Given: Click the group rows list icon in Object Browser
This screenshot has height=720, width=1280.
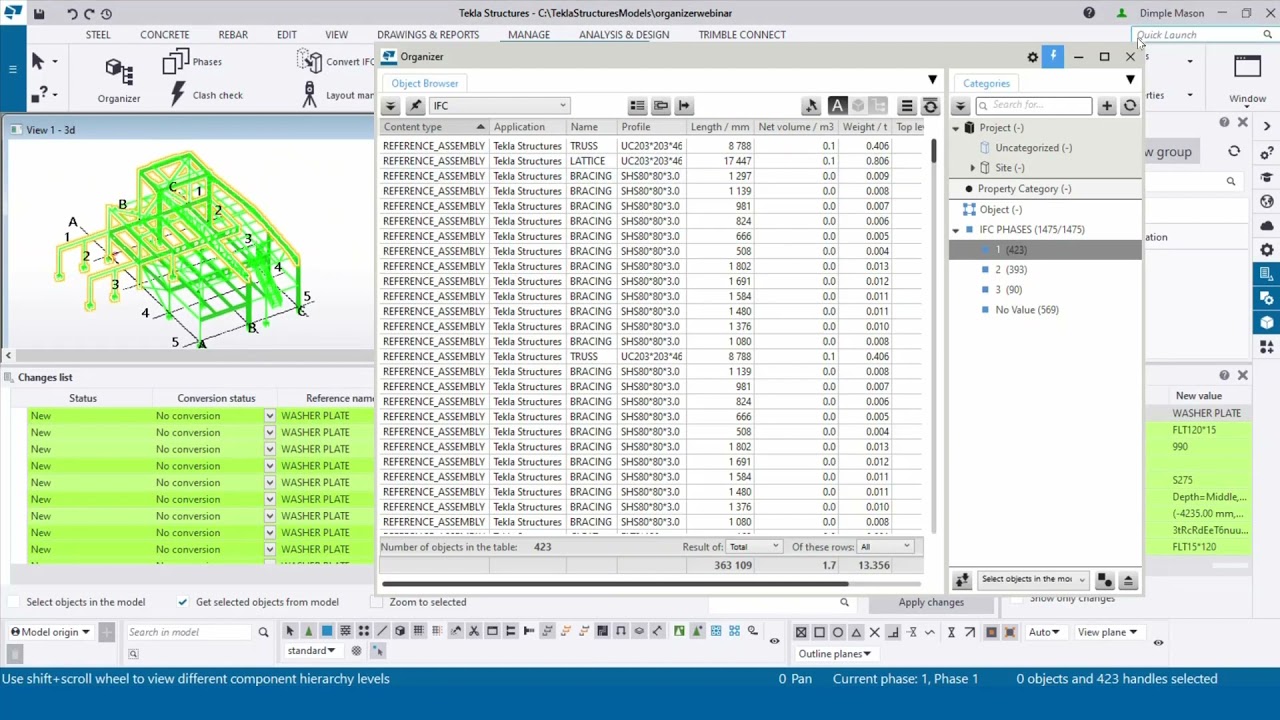Looking at the screenshot, I should pos(637,106).
